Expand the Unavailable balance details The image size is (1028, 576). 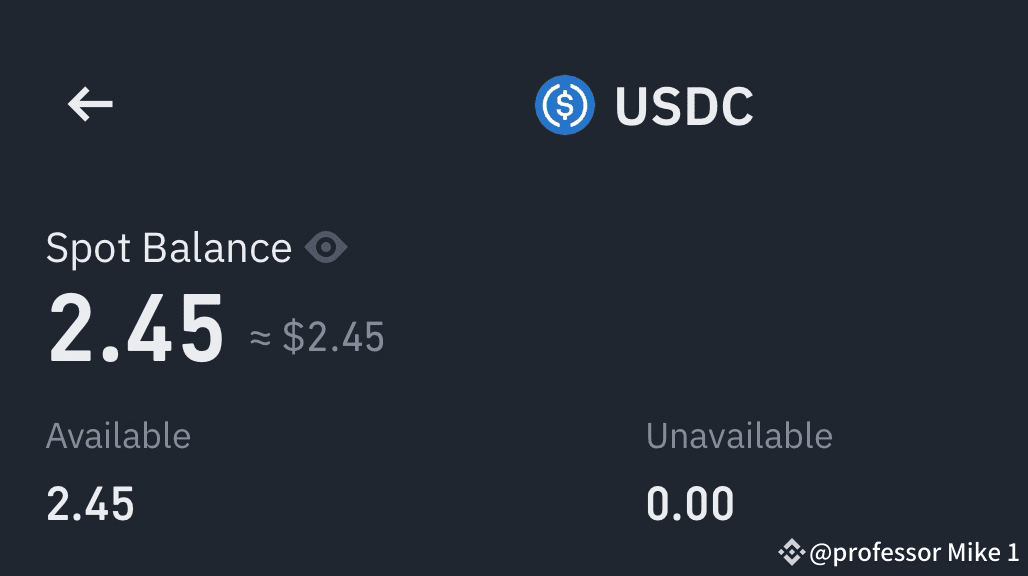pyautogui.click(x=740, y=436)
